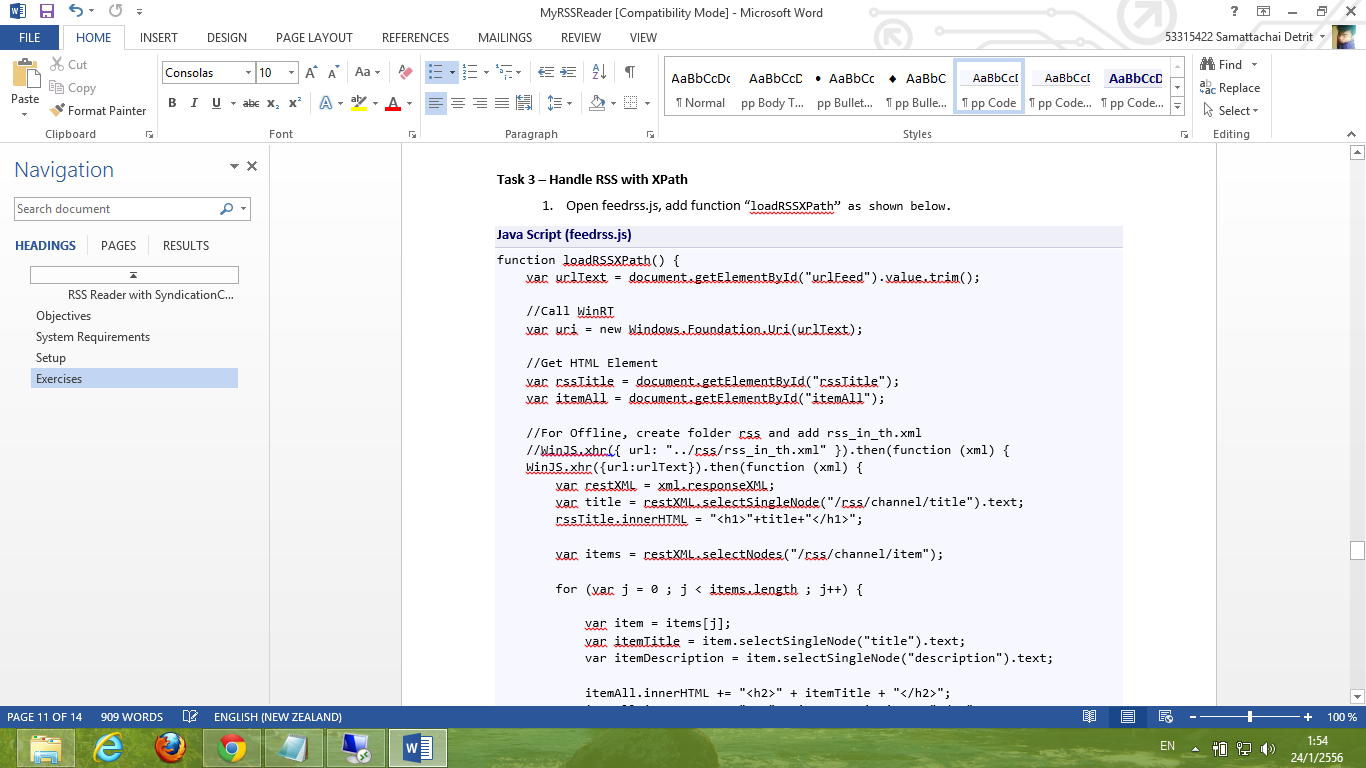Click the Grow Font icon

311,72
